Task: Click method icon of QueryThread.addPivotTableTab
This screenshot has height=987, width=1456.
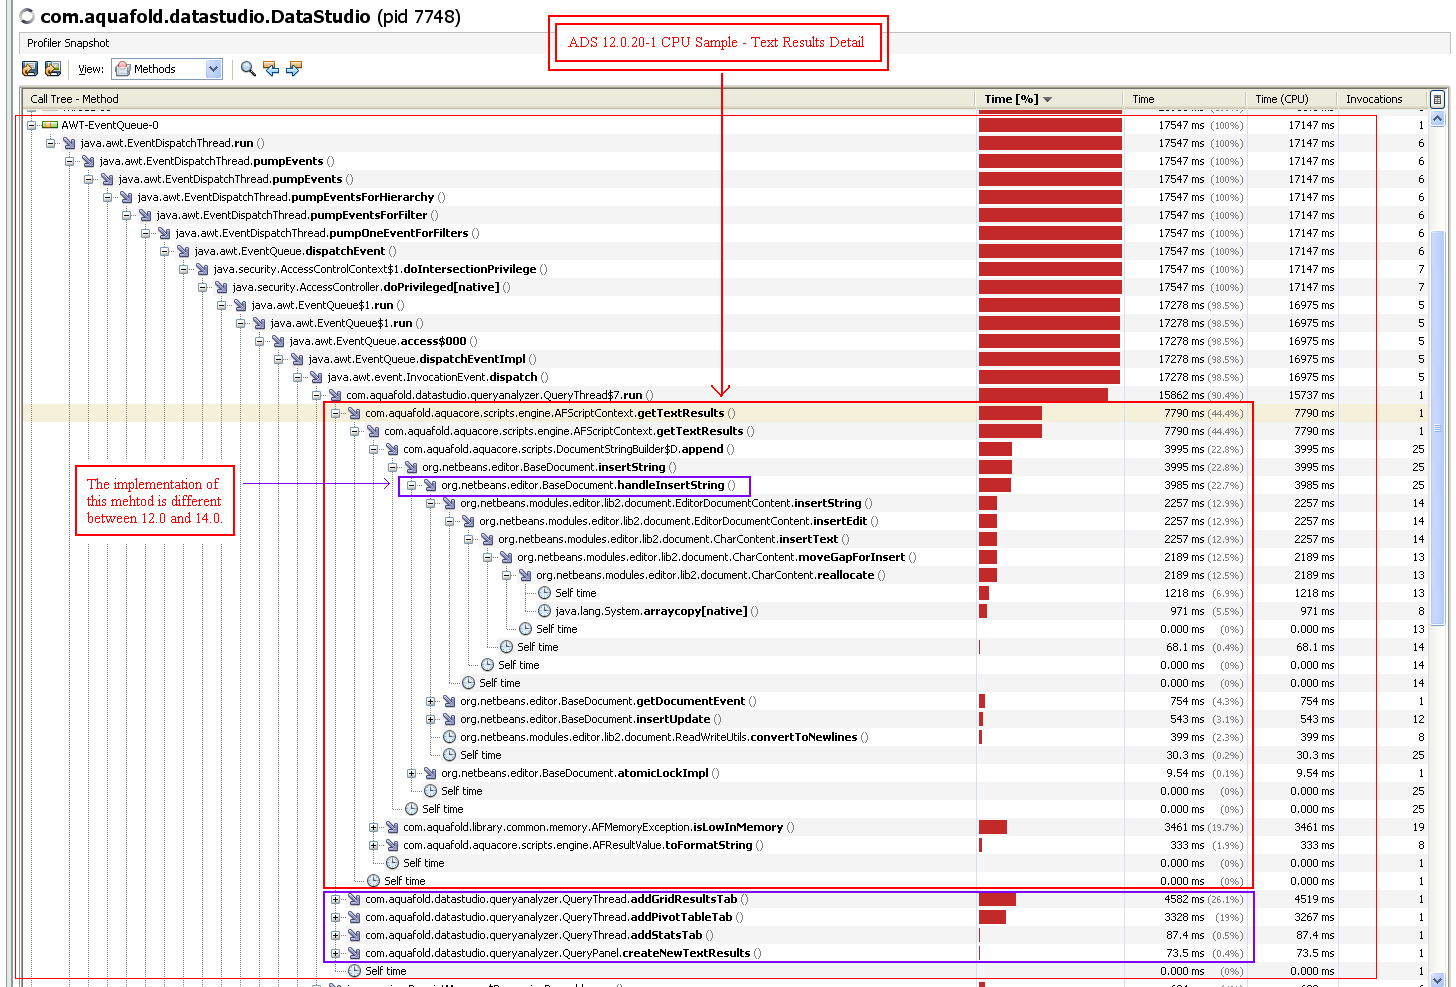Action: 354,917
